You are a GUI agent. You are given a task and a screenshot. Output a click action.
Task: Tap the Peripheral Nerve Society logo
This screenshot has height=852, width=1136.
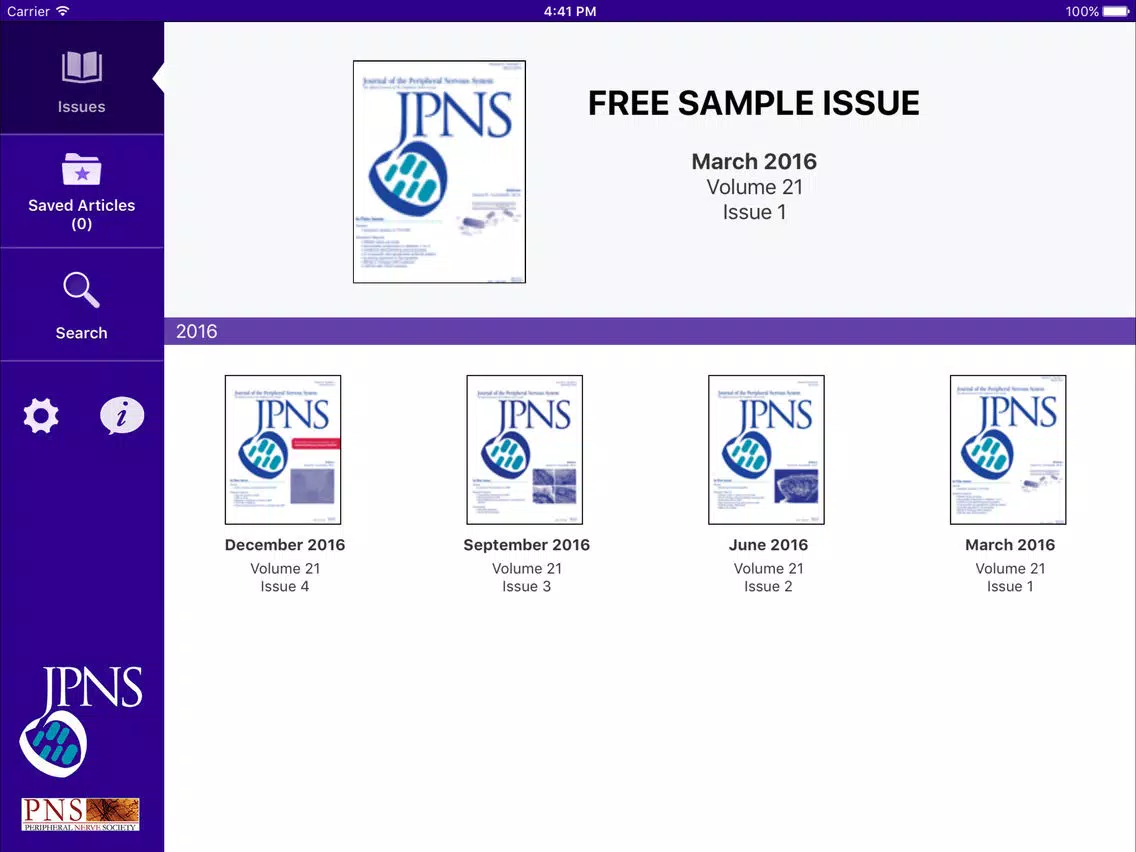pyautogui.click(x=80, y=814)
